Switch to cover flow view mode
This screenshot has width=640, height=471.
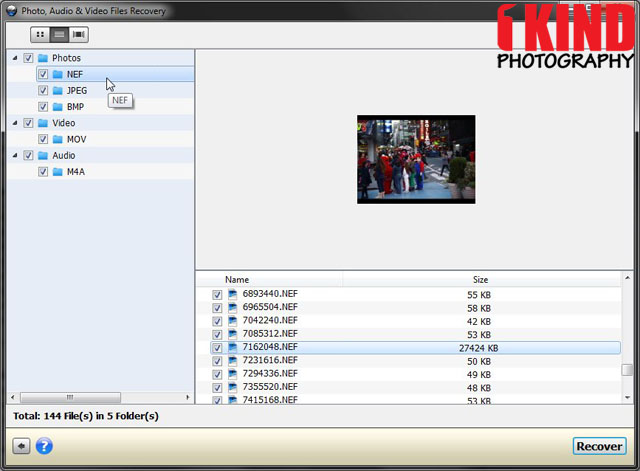[78, 35]
